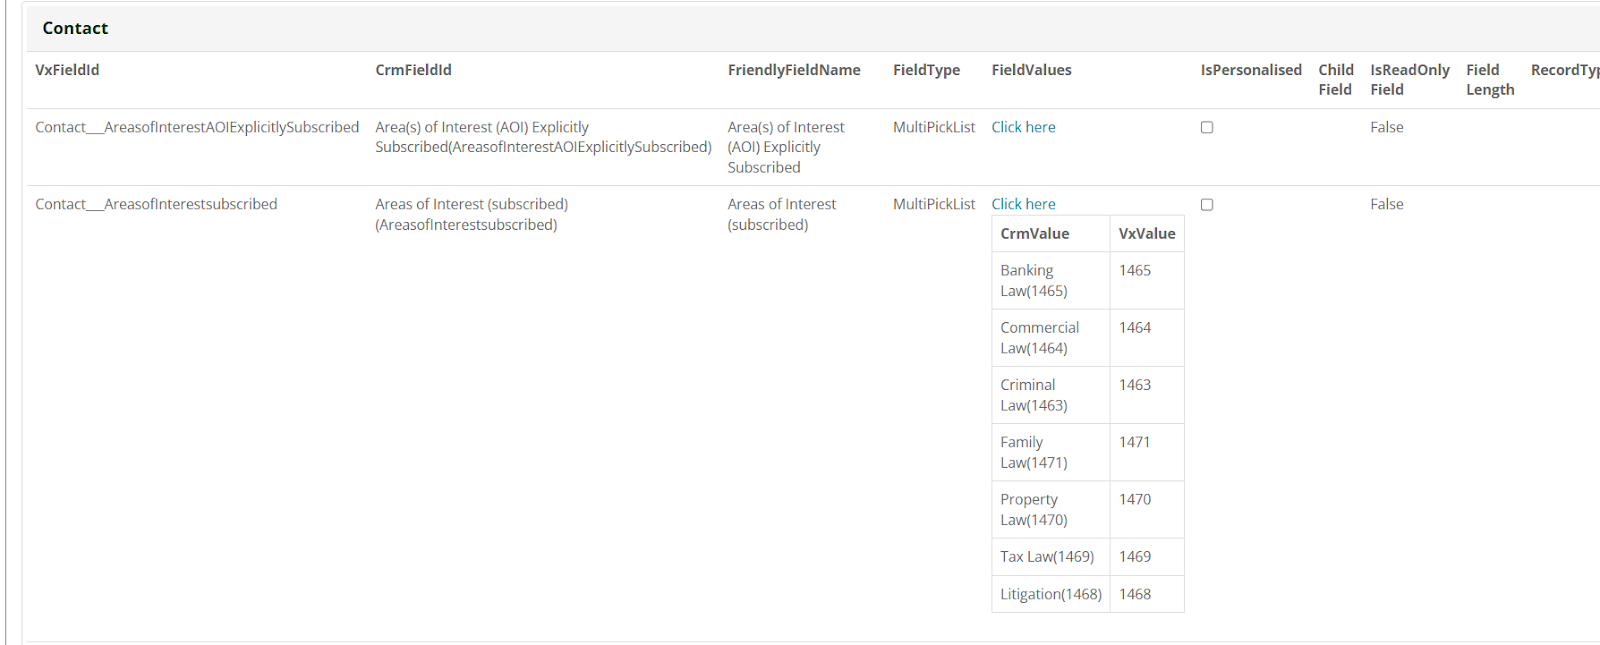Tick the IsPersonalised checkbox for AreasofInterestAOIExplicitlySubscribed row
The image size is (1600, 645).
[1207, 127]
